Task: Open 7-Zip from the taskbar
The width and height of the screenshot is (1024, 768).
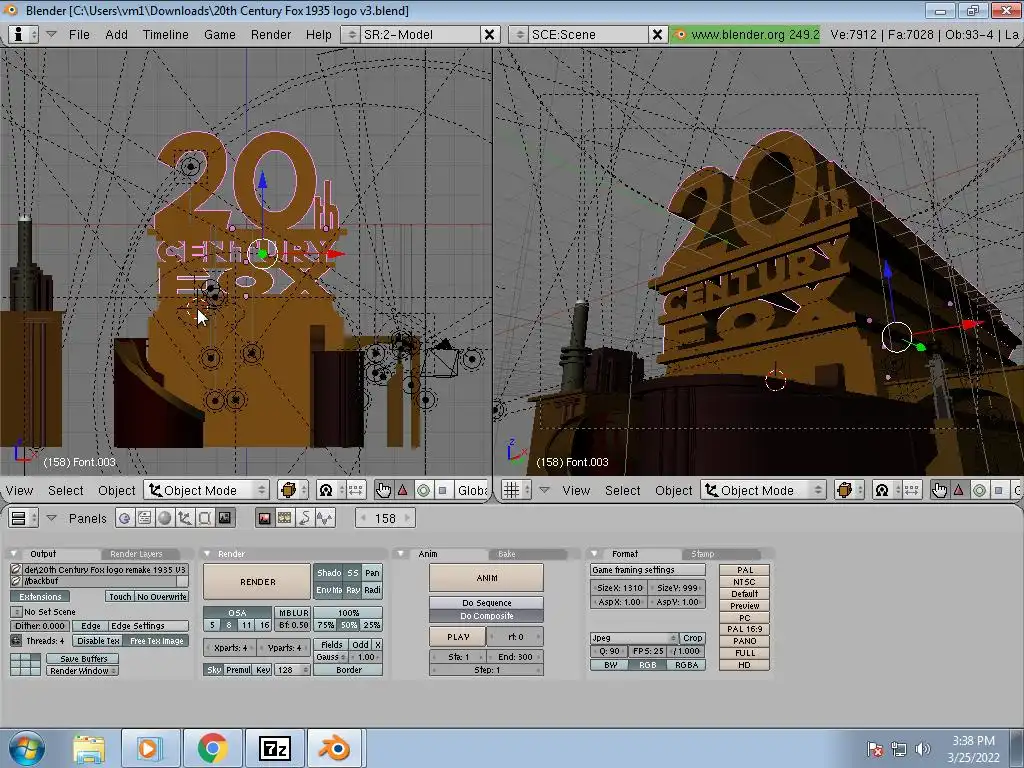Action: point(274,748)
